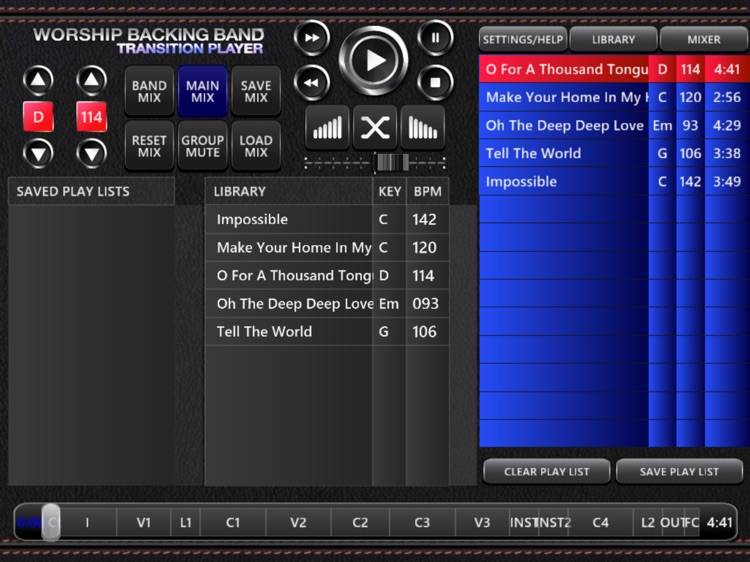Jump to C1 section on timeline
The height and width of the screenshot is (562, 750).
(x=233, y=522)
